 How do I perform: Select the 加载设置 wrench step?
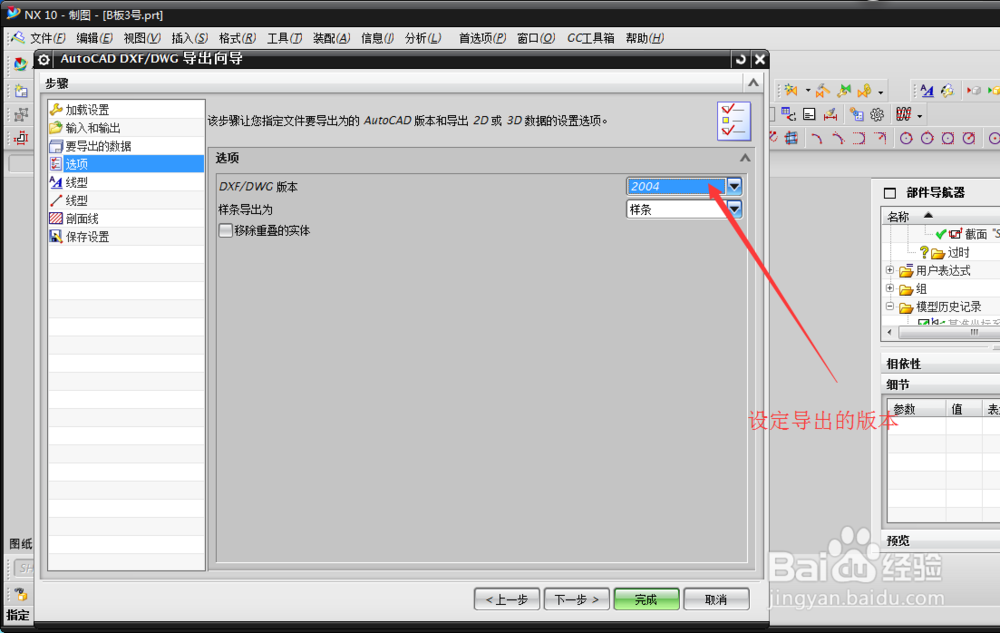pyautogui.click(x=126, y=110)
